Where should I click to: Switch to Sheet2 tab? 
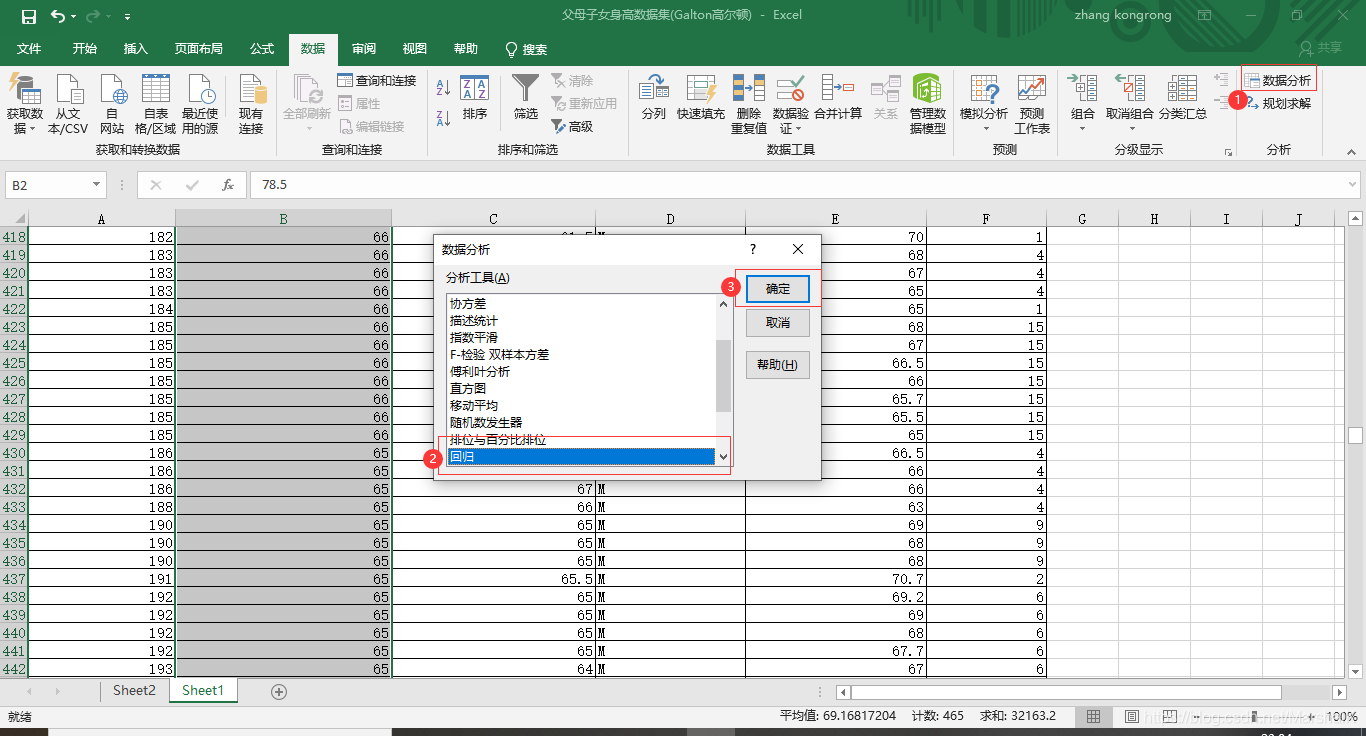[134, 690]
